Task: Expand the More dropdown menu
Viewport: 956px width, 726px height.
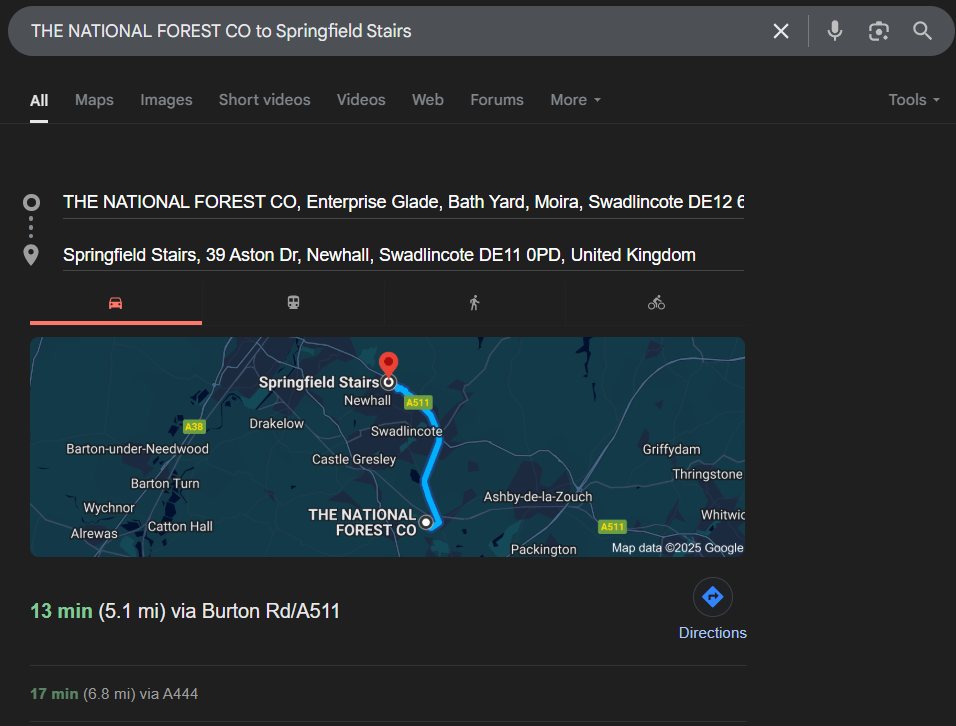Action: tap(575, 100)
